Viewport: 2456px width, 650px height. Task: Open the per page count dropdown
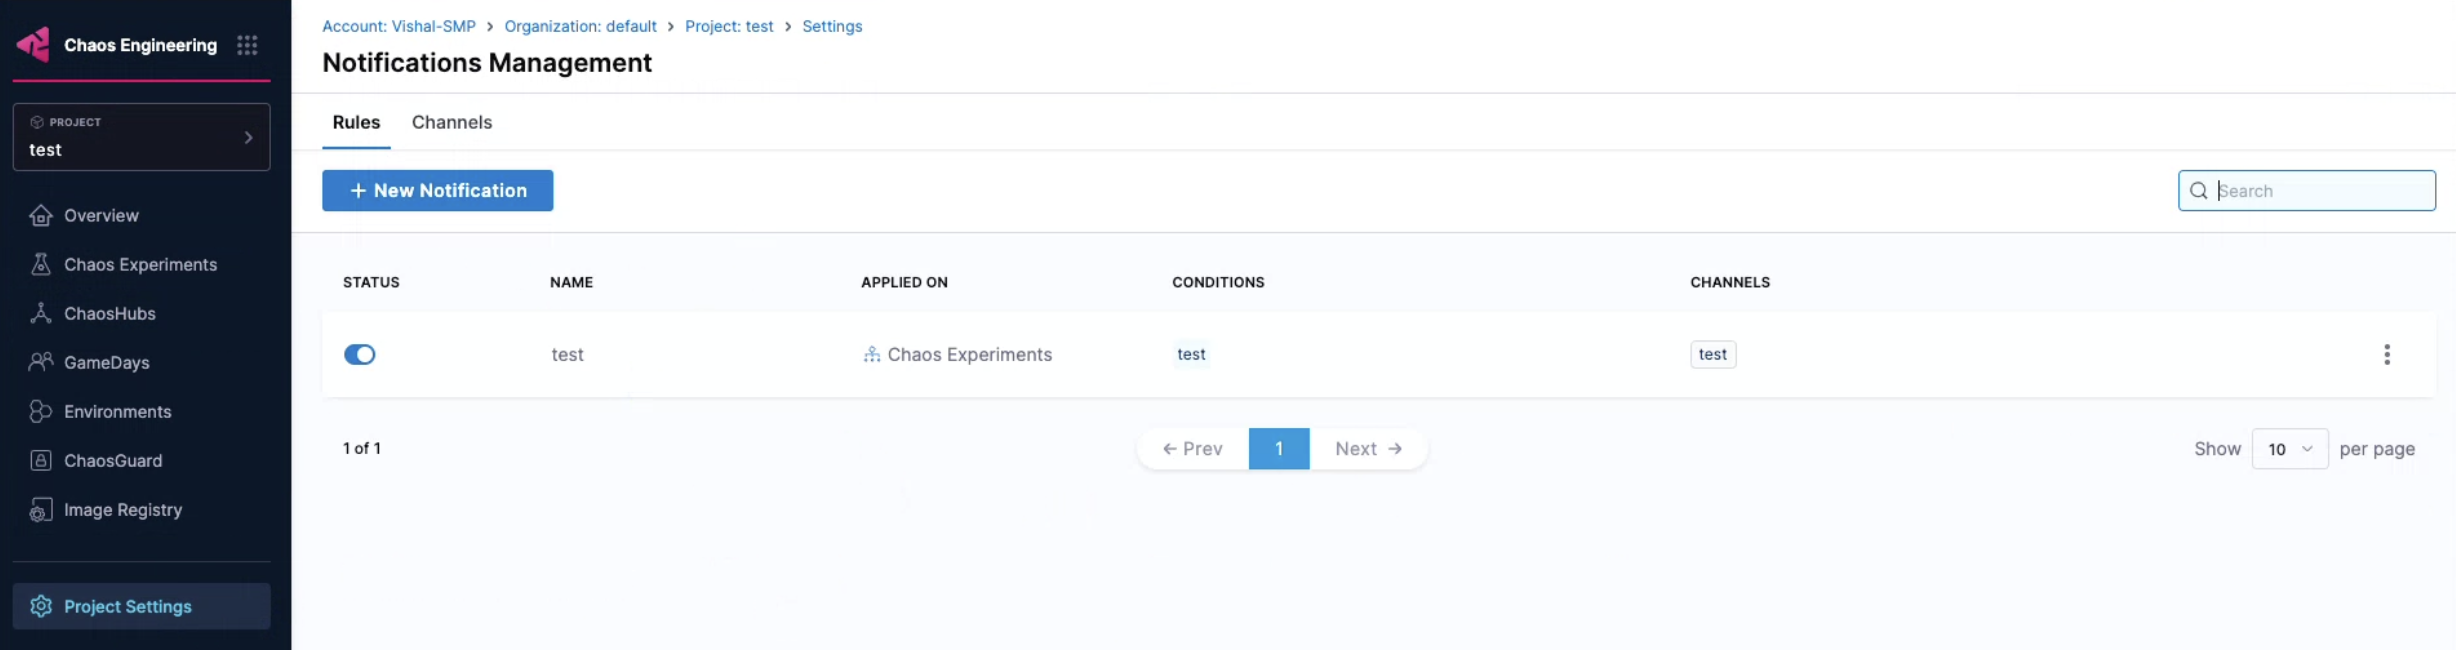tap(2289, 449)
